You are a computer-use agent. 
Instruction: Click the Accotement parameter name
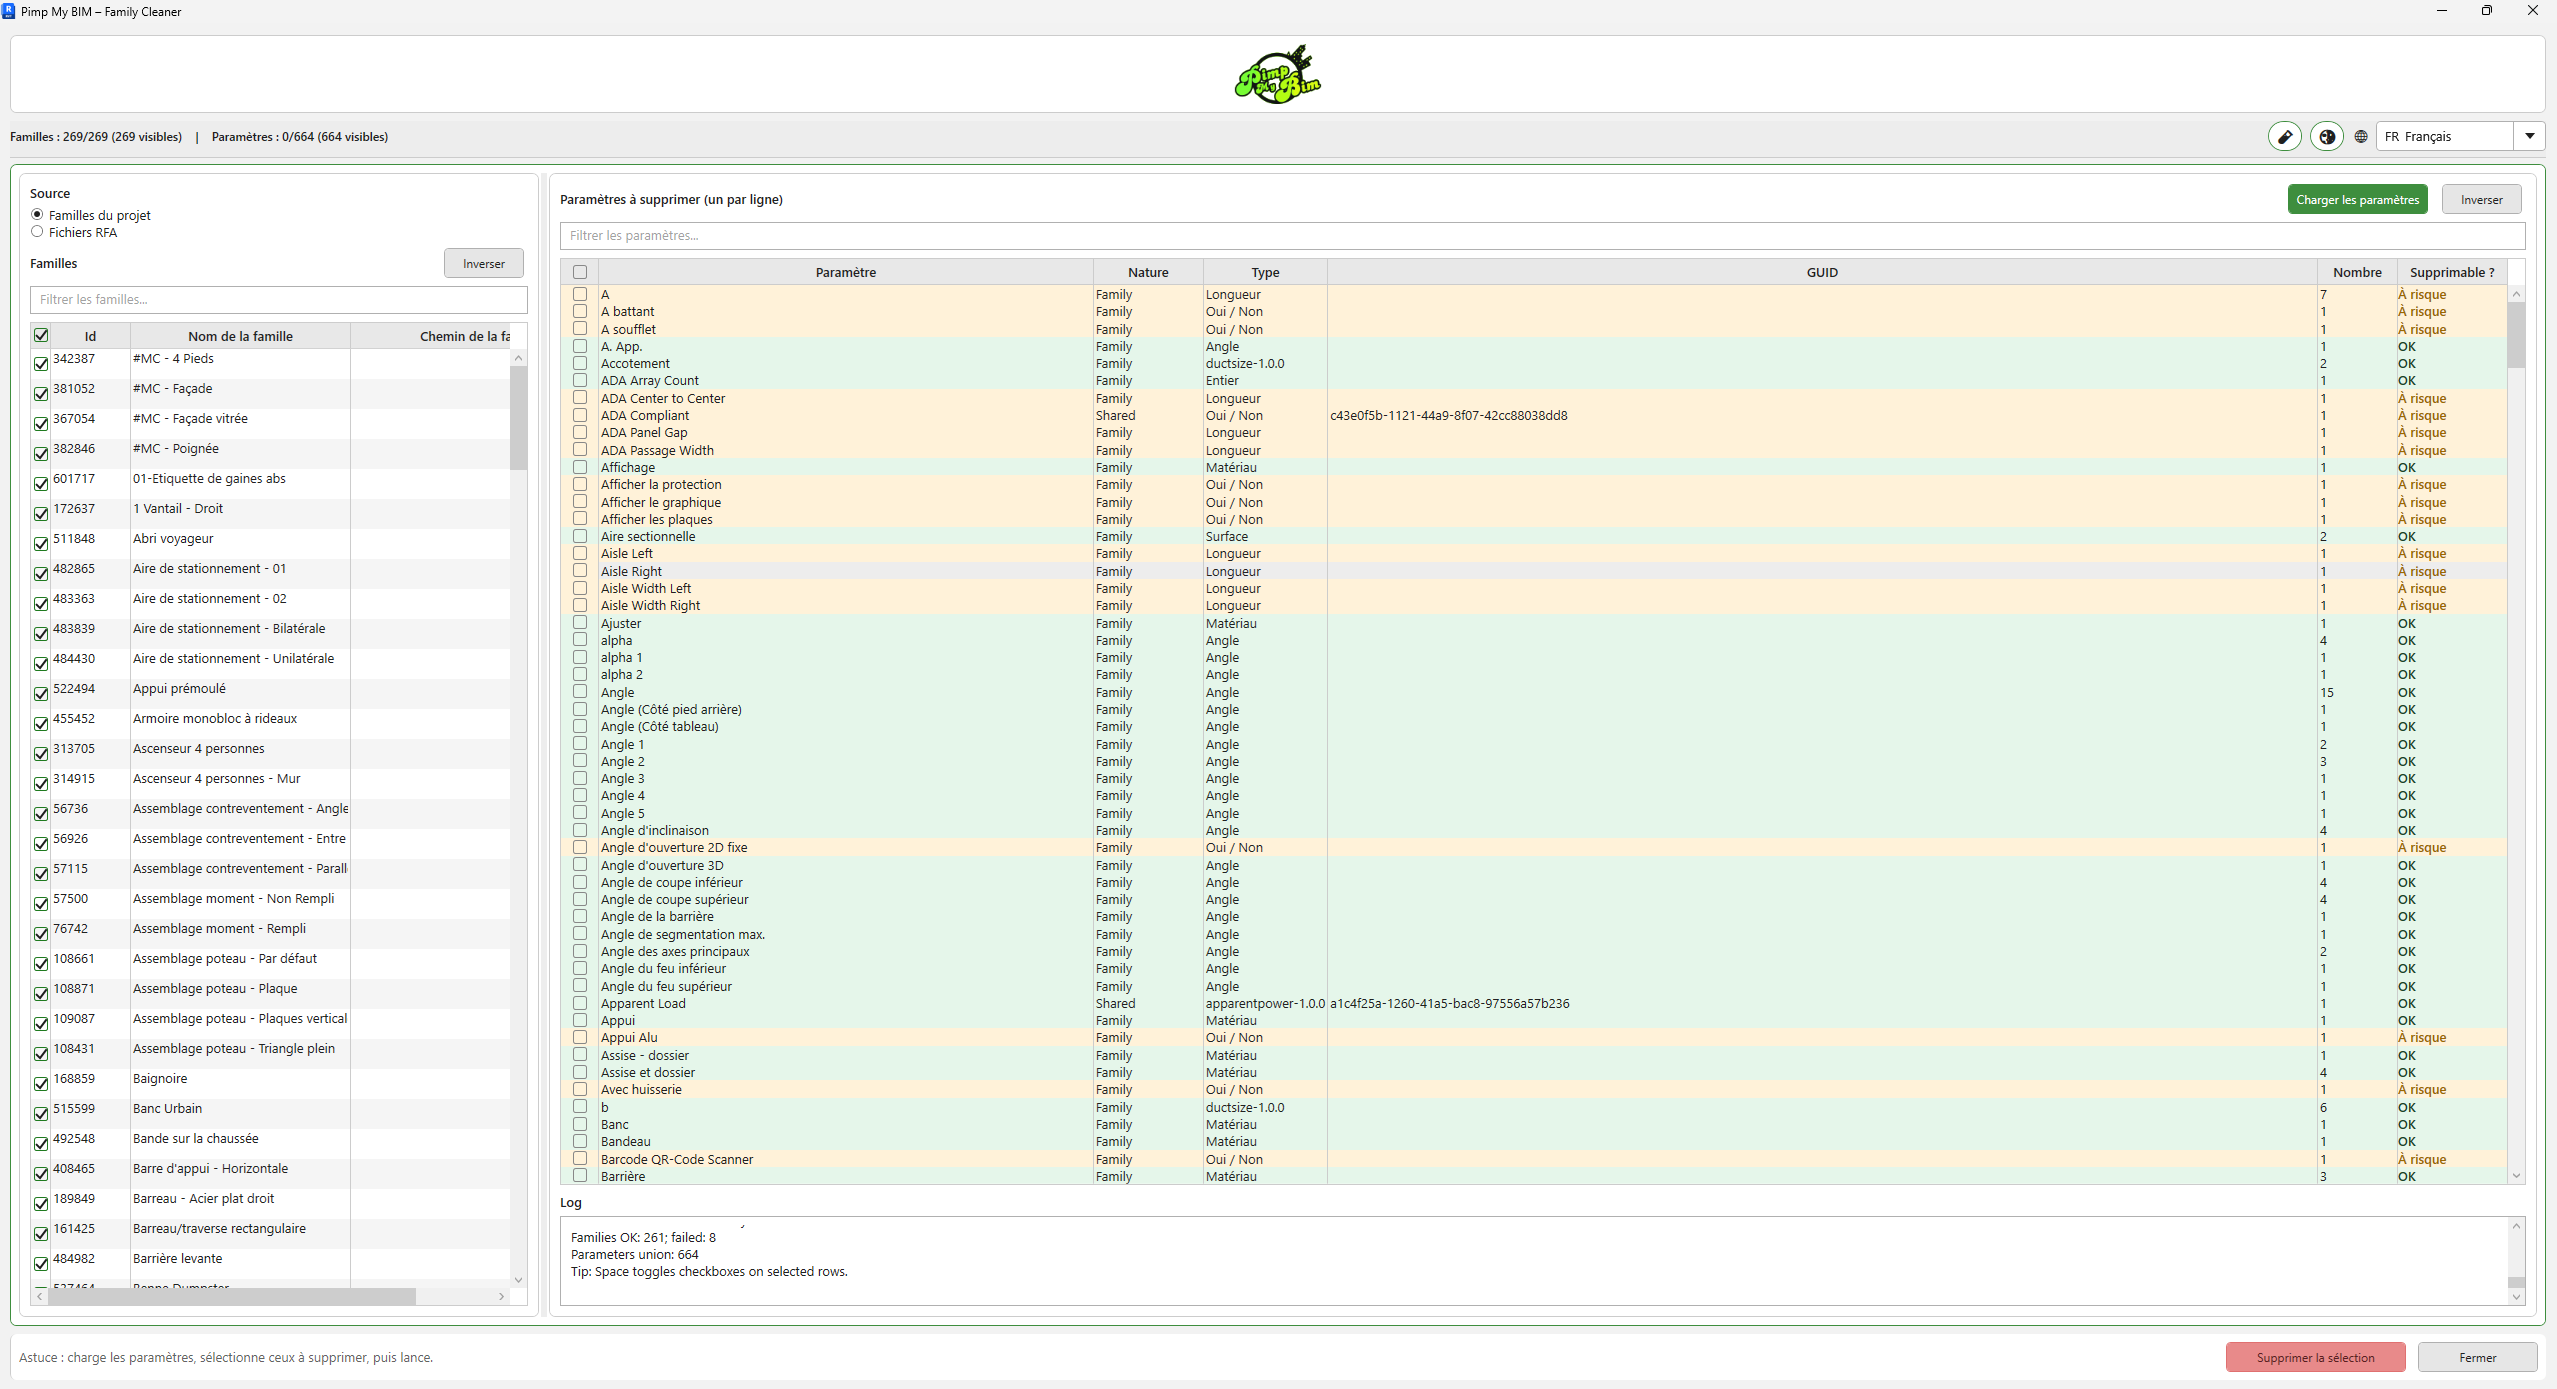635,363
